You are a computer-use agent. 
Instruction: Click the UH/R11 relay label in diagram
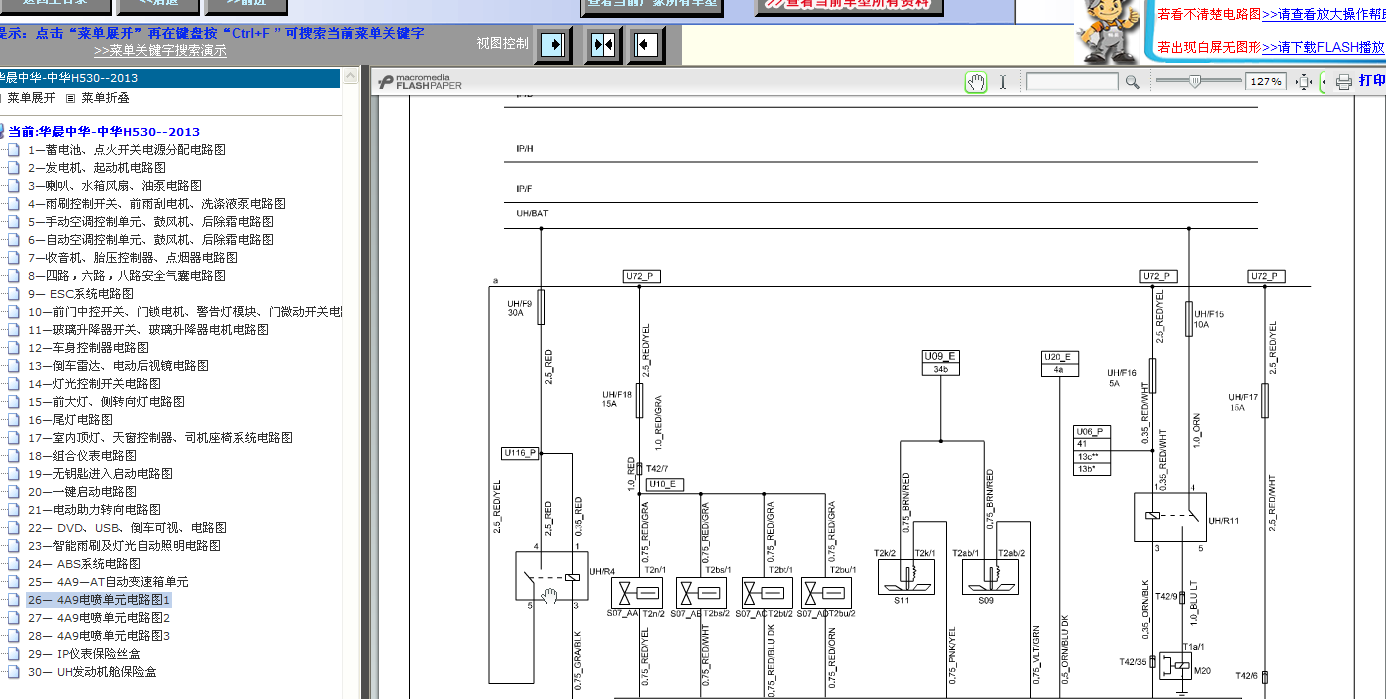1224,521
